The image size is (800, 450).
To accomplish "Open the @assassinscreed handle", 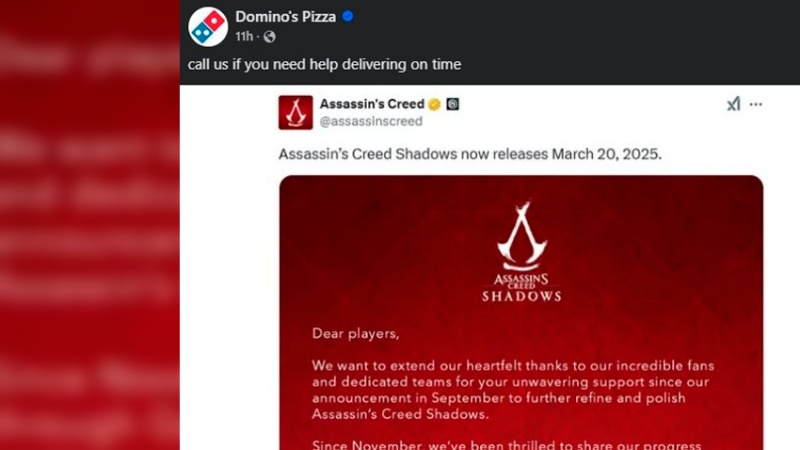I will pyautogui.click(x=371, y=121).
